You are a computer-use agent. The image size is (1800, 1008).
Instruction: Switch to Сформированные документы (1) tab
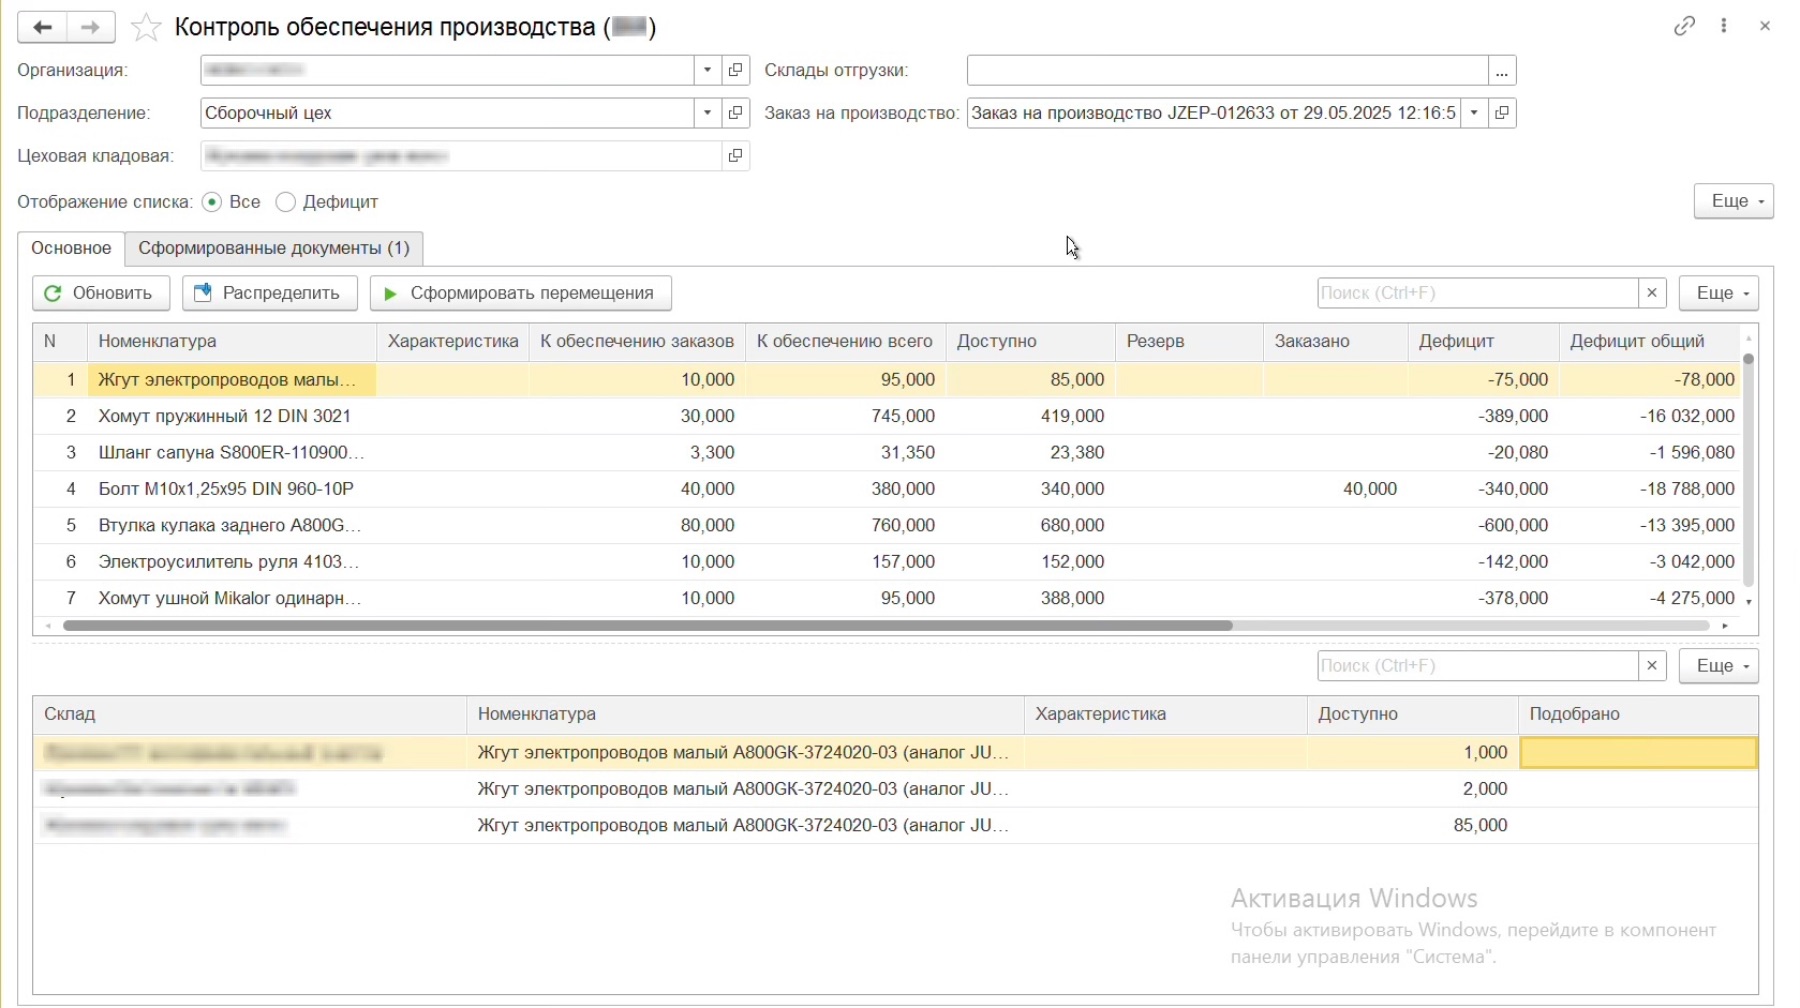tap(273, 248)
